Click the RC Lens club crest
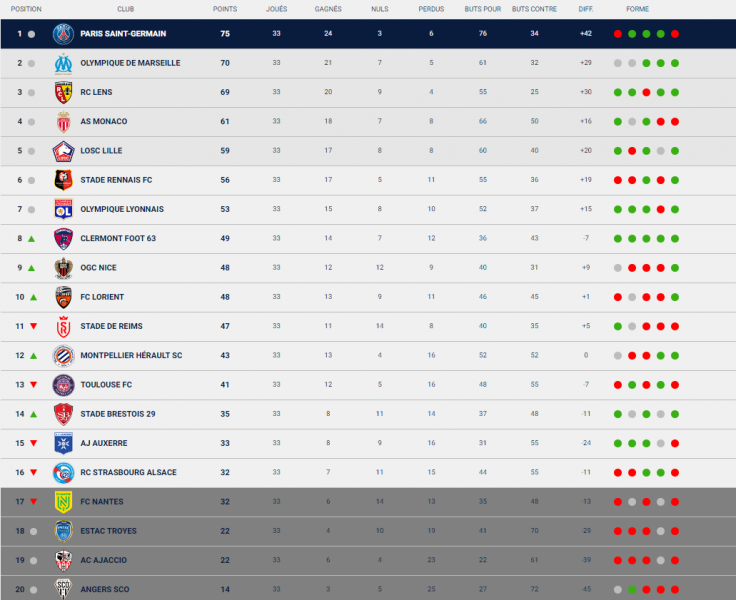 click(x=64, y=92)
